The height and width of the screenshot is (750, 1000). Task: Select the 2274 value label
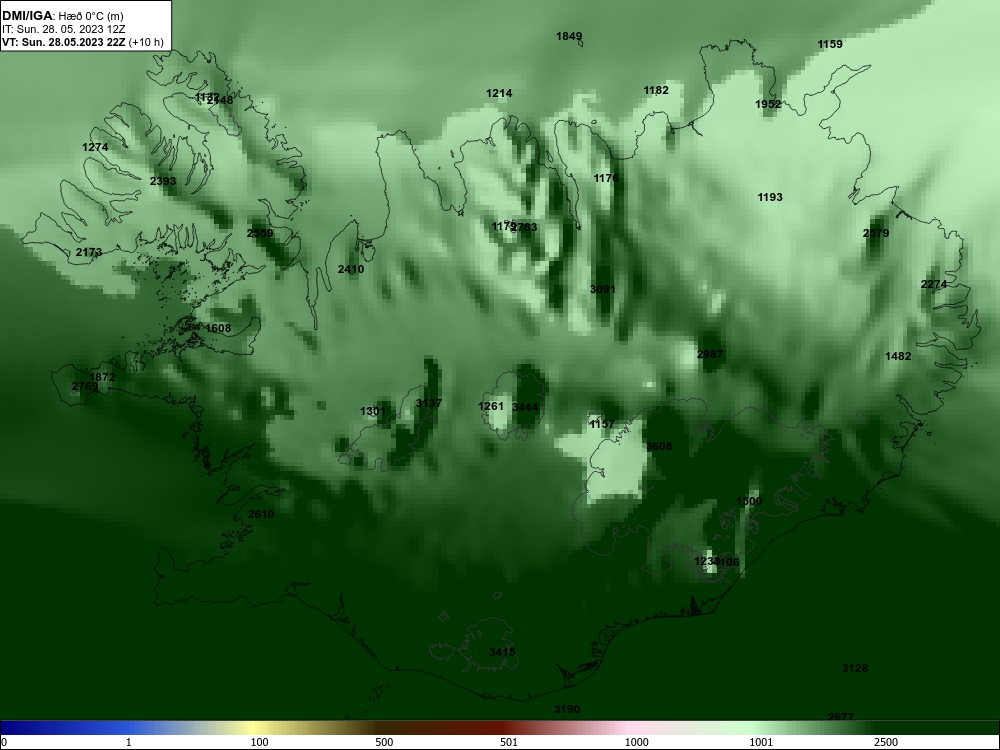pos(934,284)
